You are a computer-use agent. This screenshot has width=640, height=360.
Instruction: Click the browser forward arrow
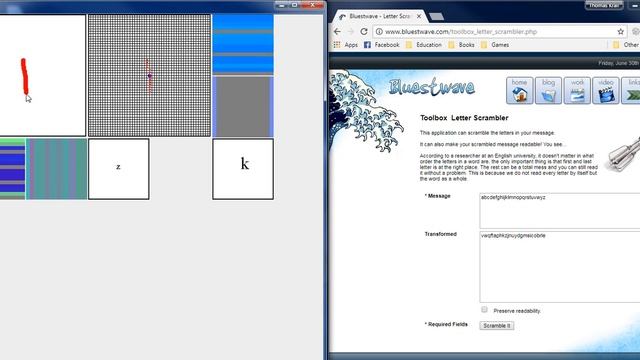[351, 31]
